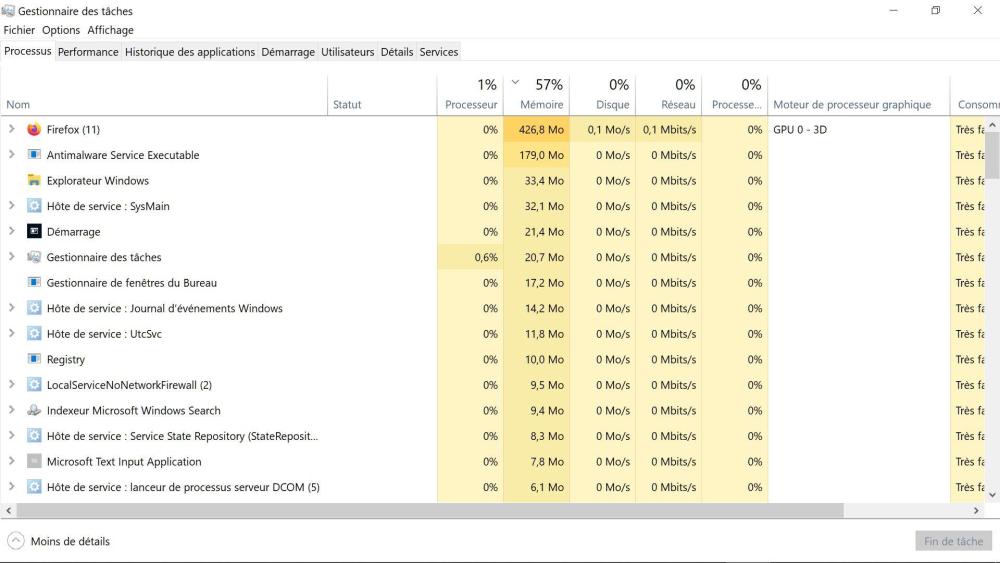
Task: Collapse view with Moins de détails
Action: [59, 541]
